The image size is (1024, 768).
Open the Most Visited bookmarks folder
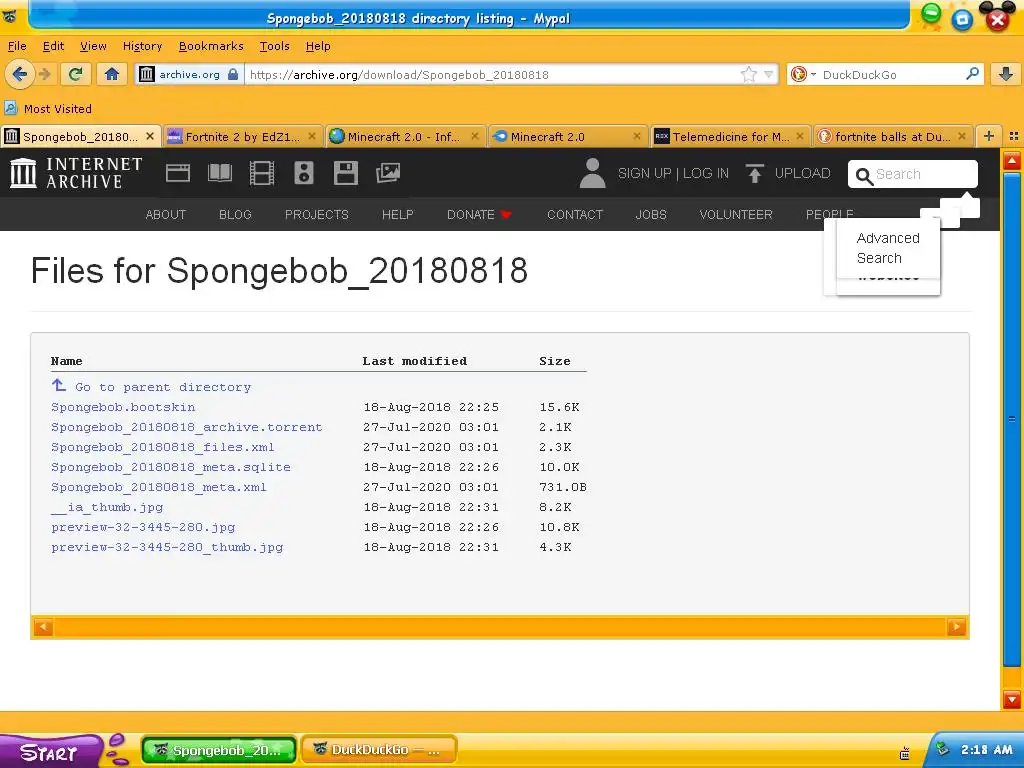click(x=48, y=108)
